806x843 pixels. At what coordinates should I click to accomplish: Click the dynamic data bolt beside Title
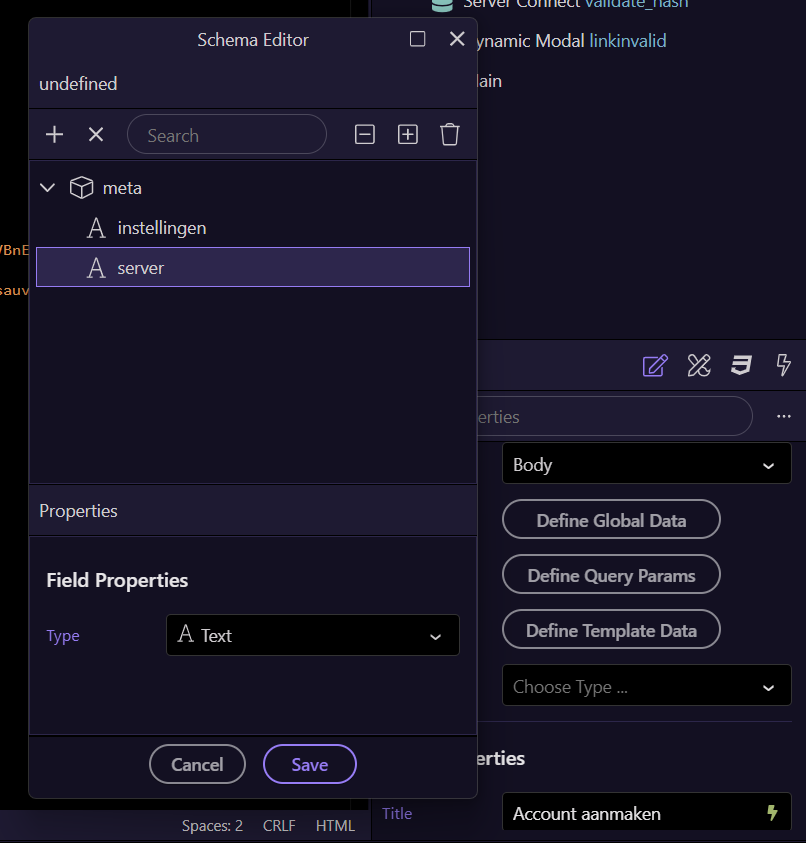point(772,813)
